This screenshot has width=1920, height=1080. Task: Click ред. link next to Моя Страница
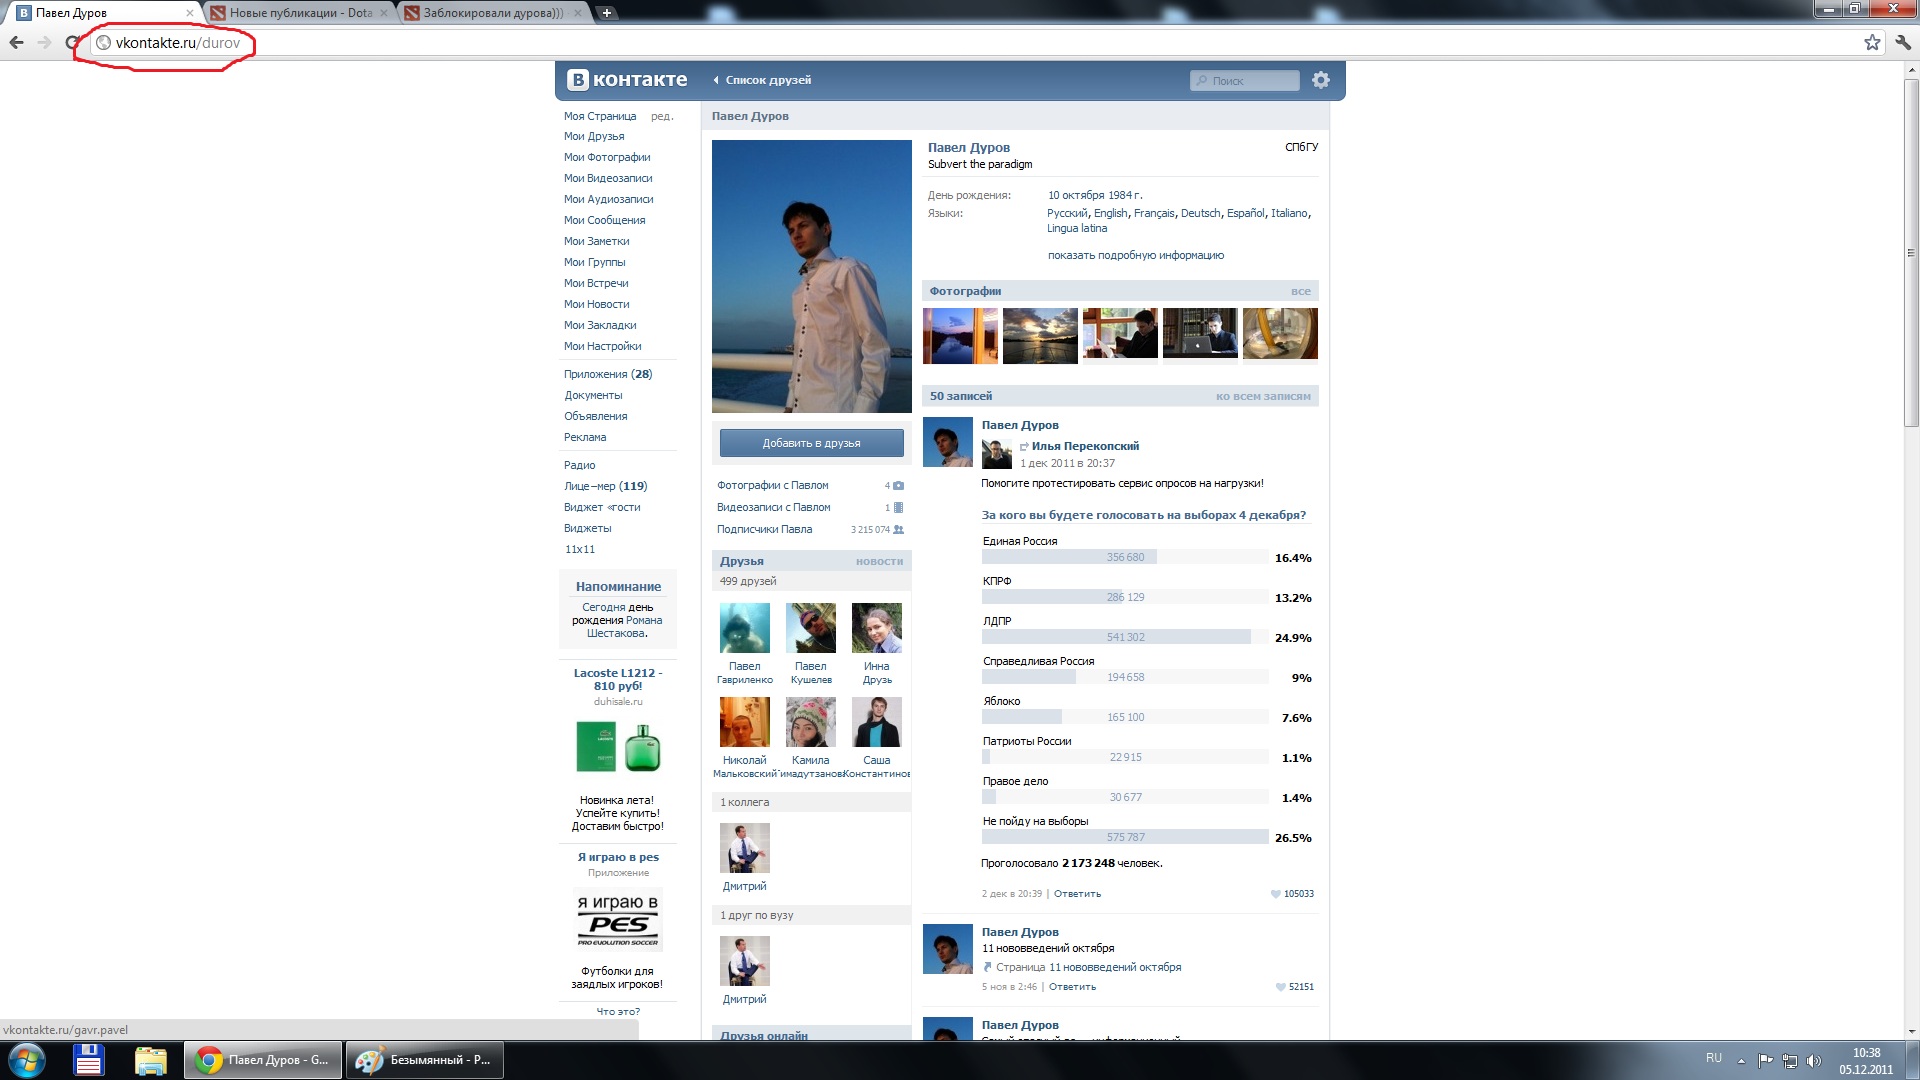[662, 117]
